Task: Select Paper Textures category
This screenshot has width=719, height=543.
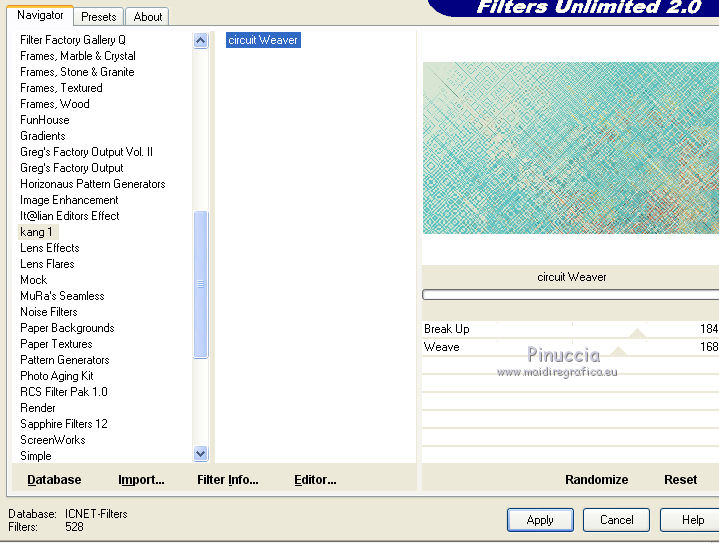Action: tap(56, 344)
